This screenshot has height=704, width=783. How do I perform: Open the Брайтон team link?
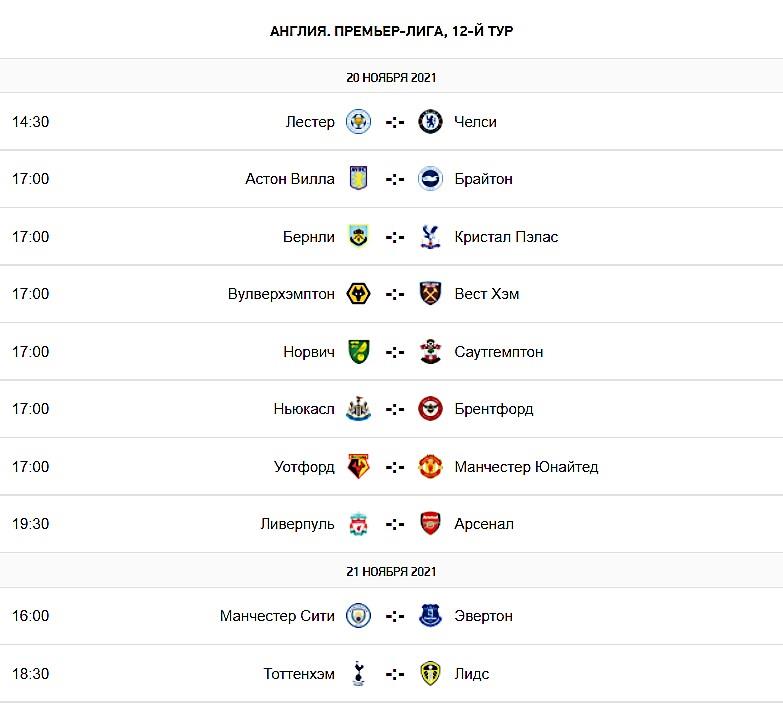point(483,179)
